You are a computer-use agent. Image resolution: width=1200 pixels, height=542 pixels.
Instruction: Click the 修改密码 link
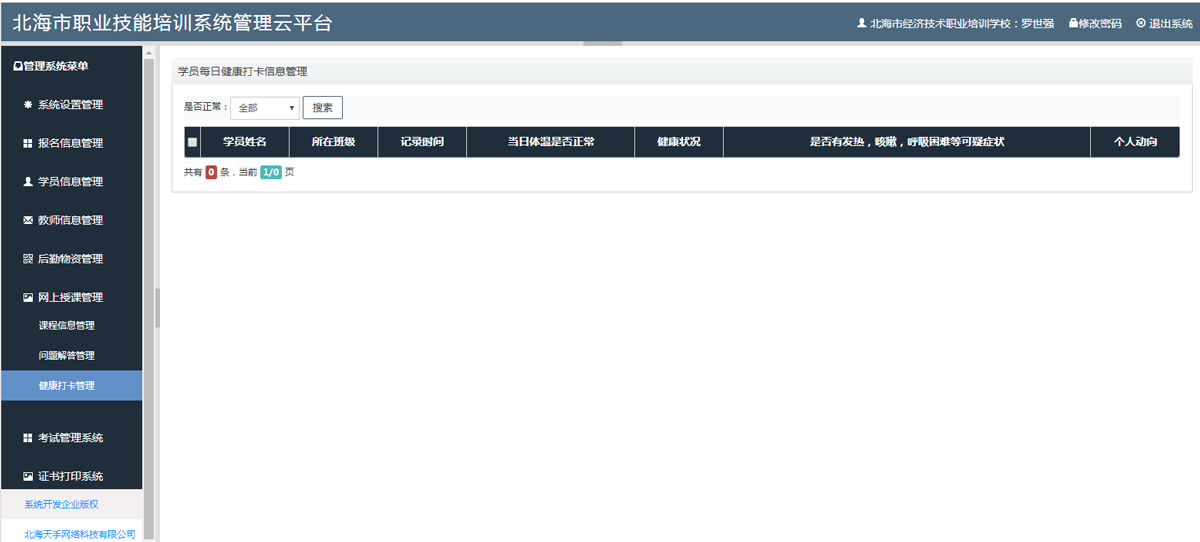click(x=1095, y=23)
